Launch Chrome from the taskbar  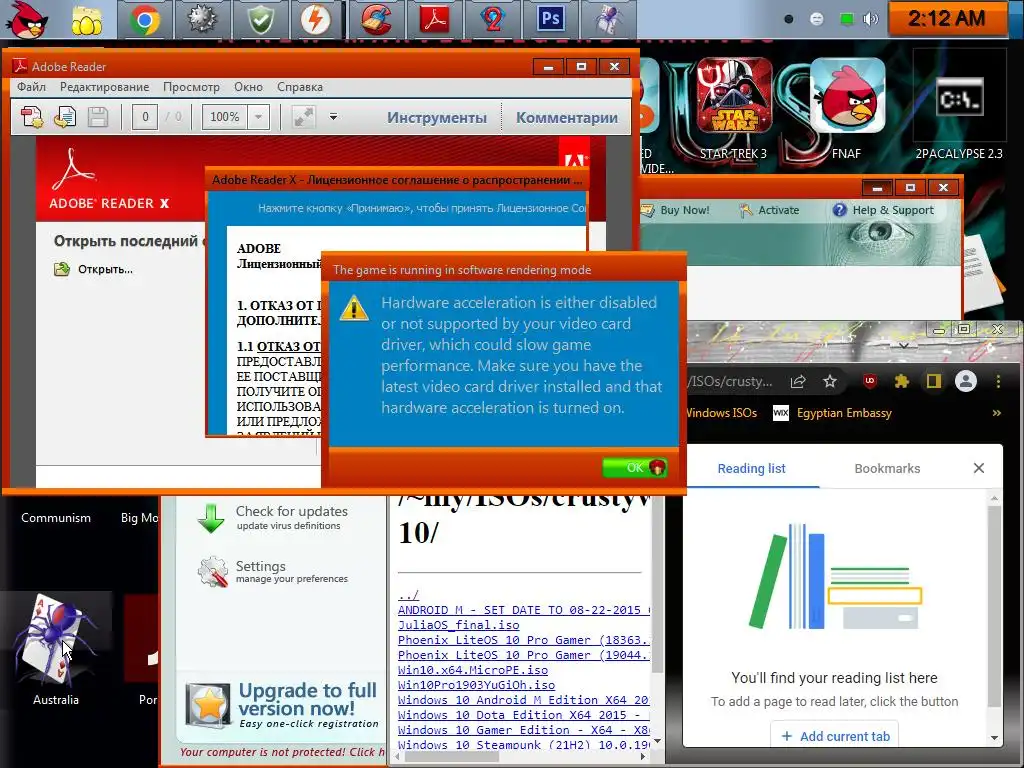(x=145, y=20)
